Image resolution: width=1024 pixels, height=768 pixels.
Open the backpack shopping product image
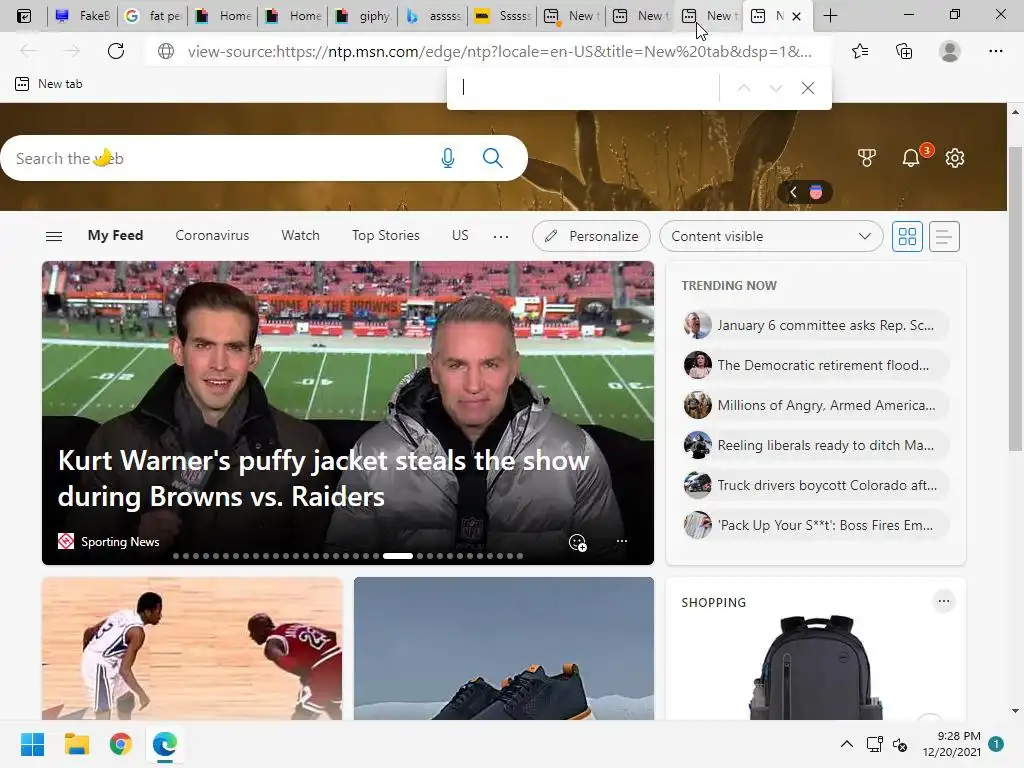pos(816,667)
